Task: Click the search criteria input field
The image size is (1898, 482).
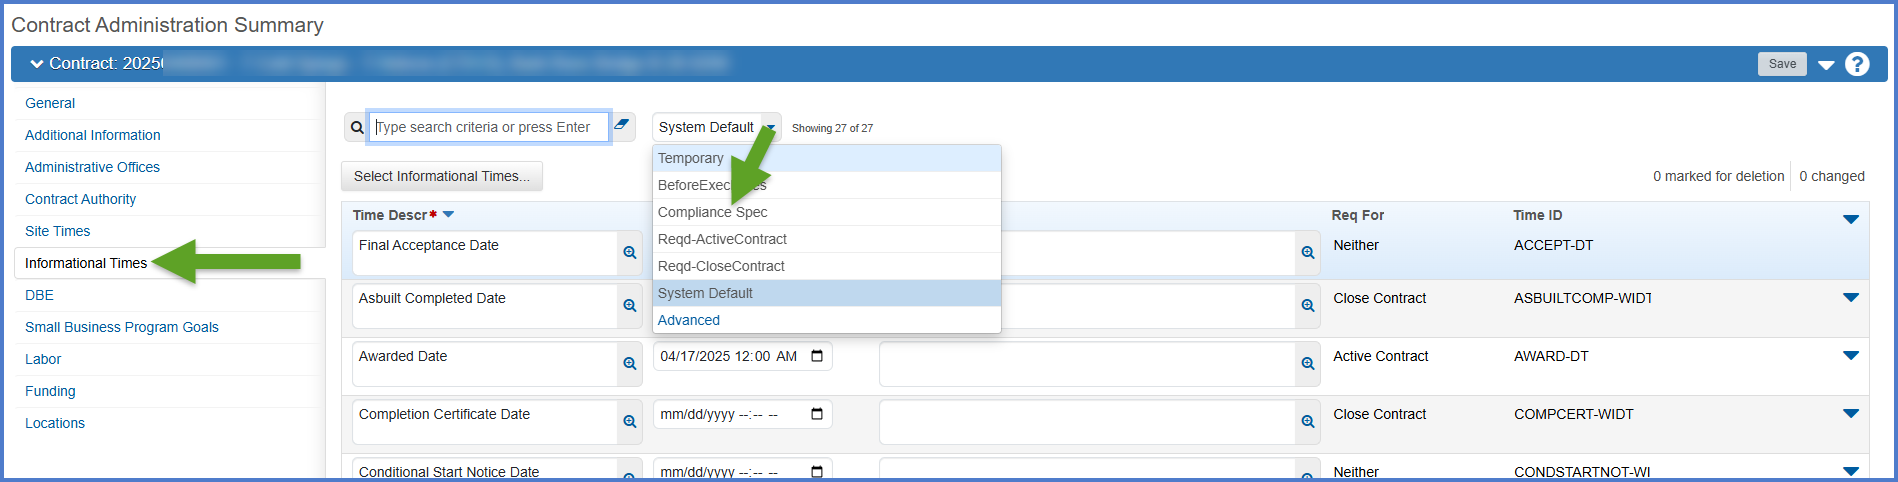Action: click(488, 127)
